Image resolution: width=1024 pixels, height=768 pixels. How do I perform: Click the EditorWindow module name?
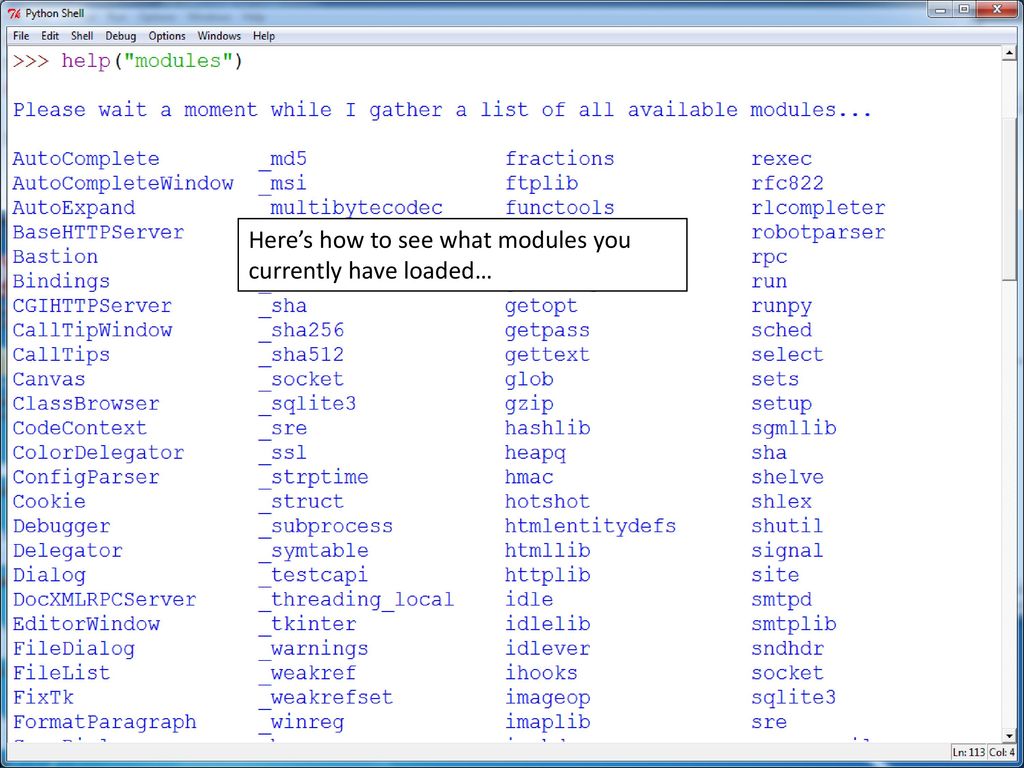tap(86, 624)
